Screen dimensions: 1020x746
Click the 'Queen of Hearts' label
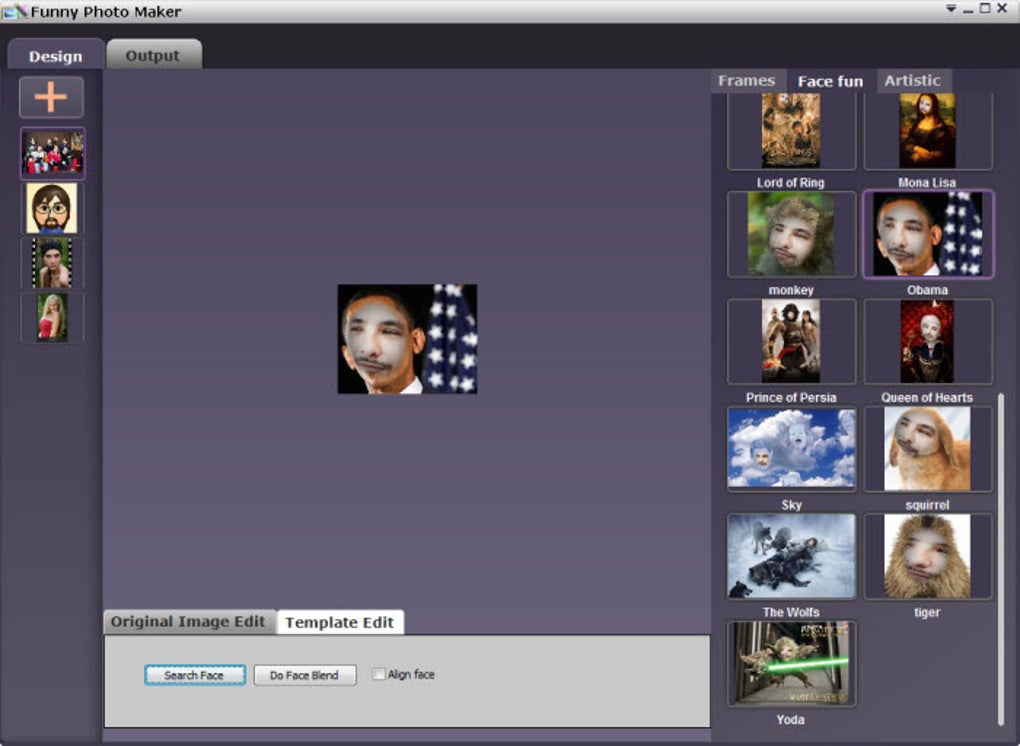click(x=927, y=397)
